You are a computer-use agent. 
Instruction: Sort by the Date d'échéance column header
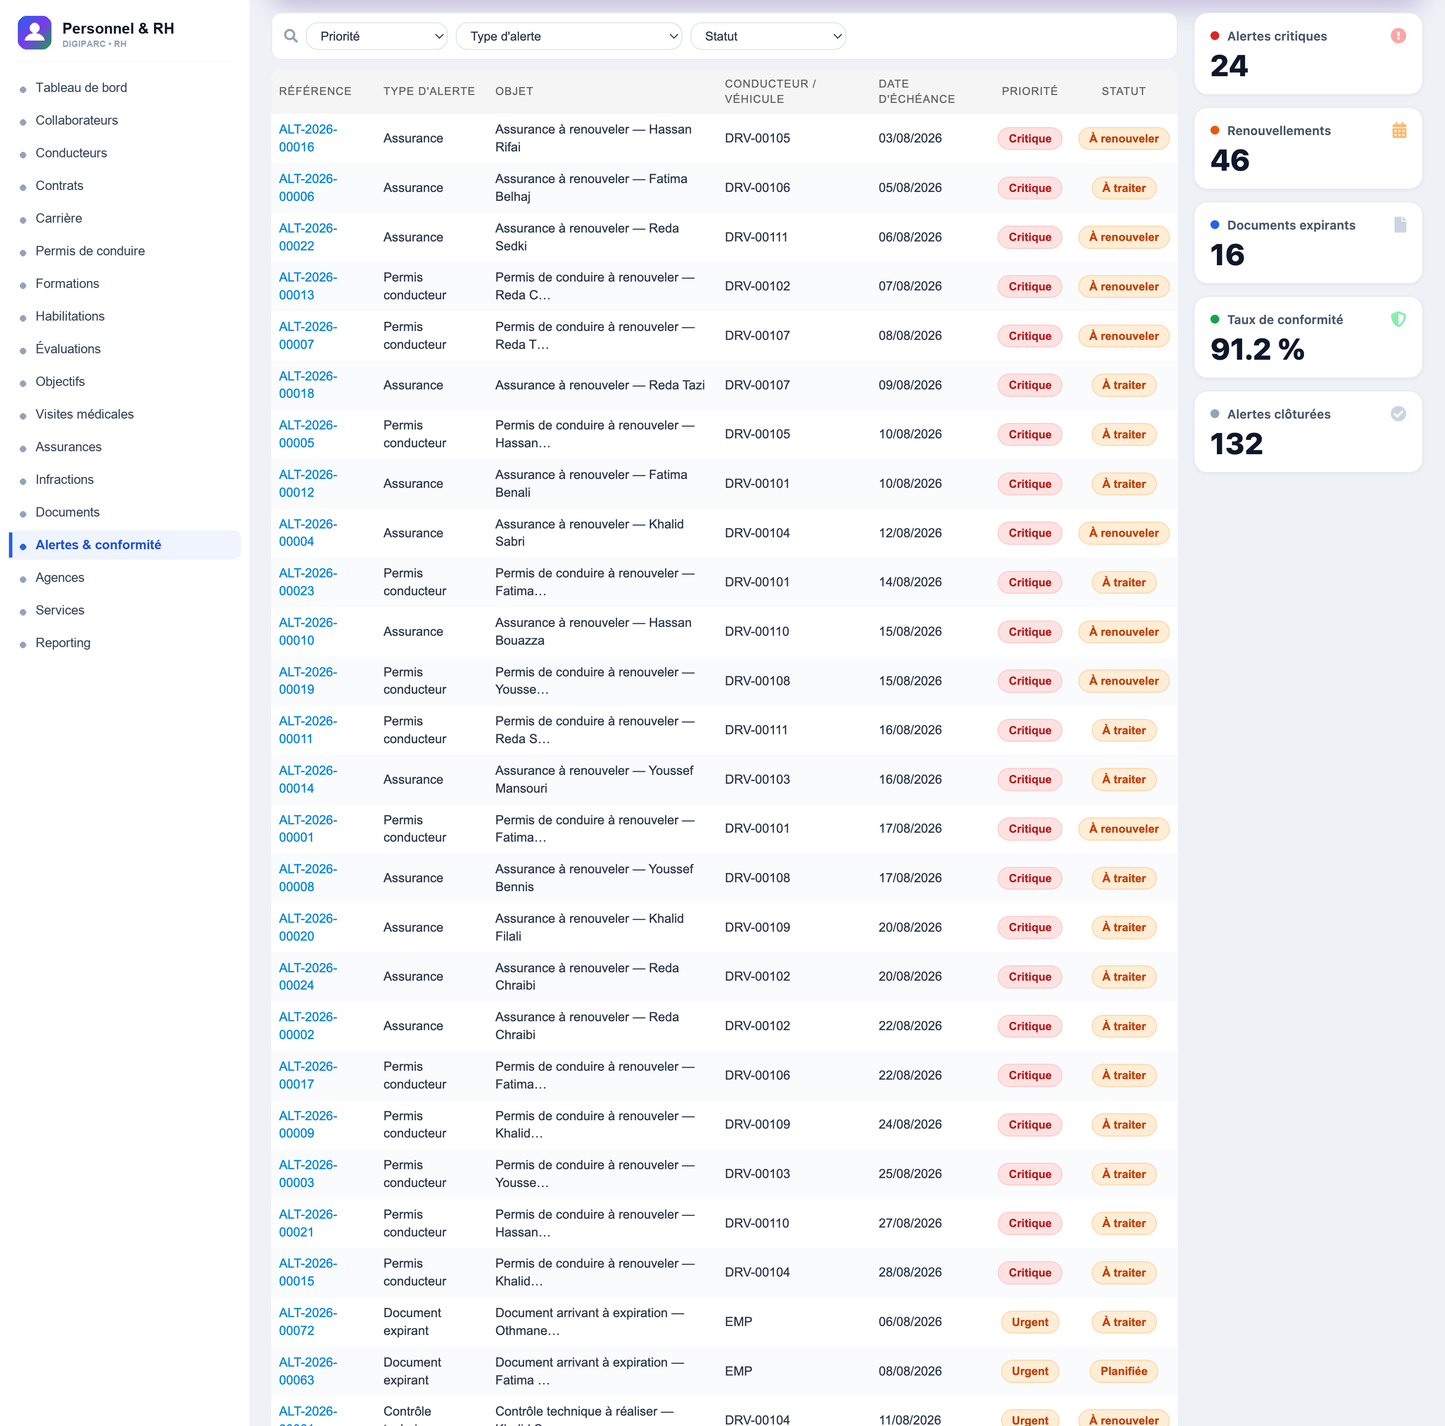click(916, 91)
